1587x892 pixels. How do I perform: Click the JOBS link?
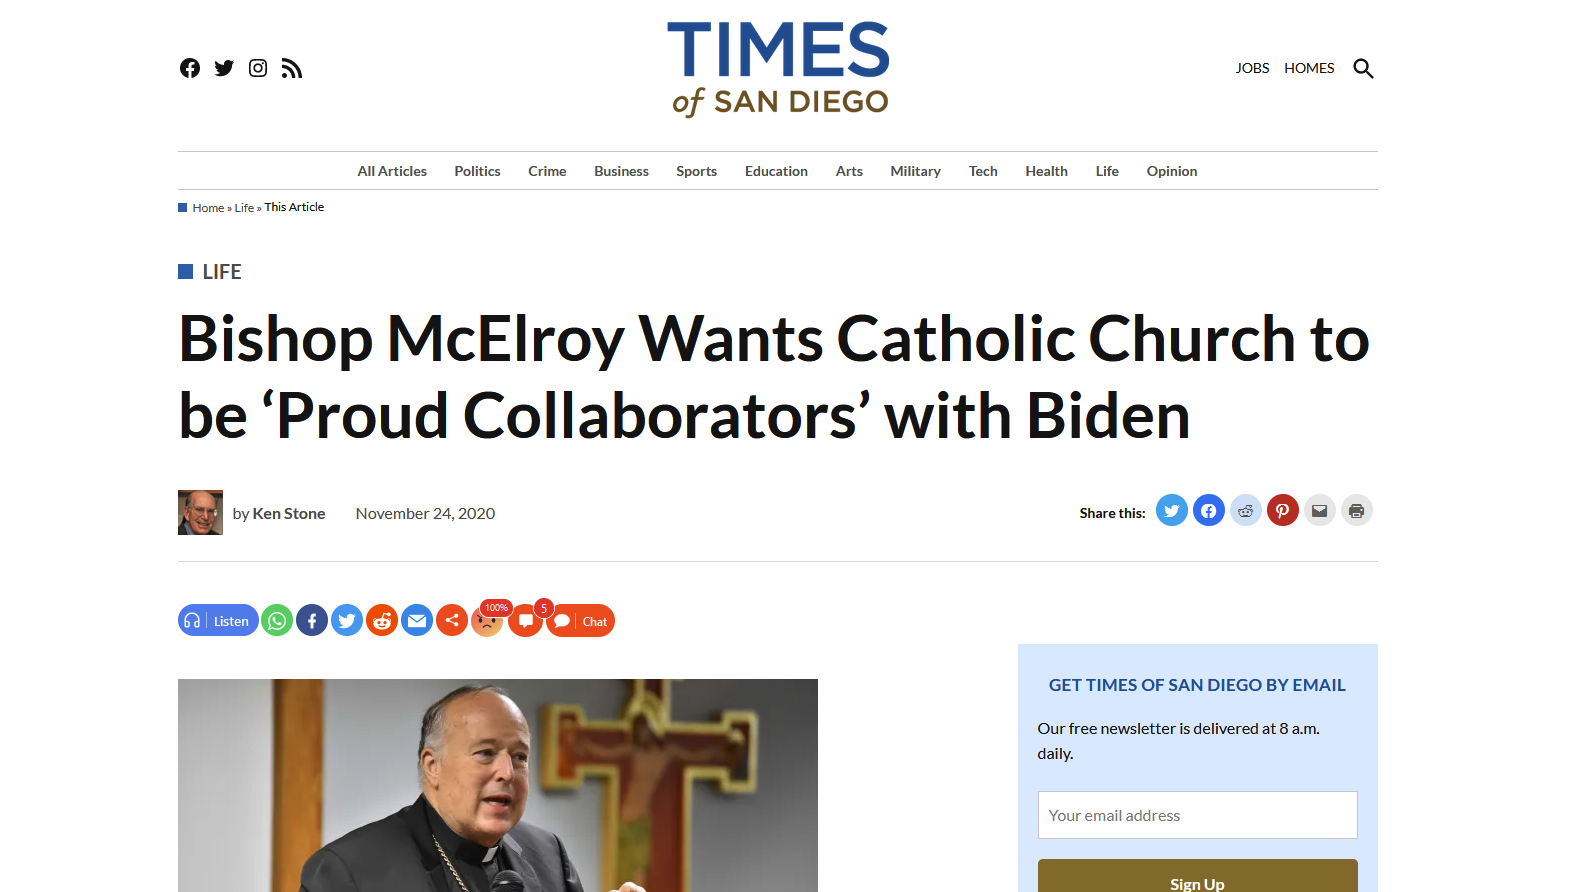(x=1252, y=68)
